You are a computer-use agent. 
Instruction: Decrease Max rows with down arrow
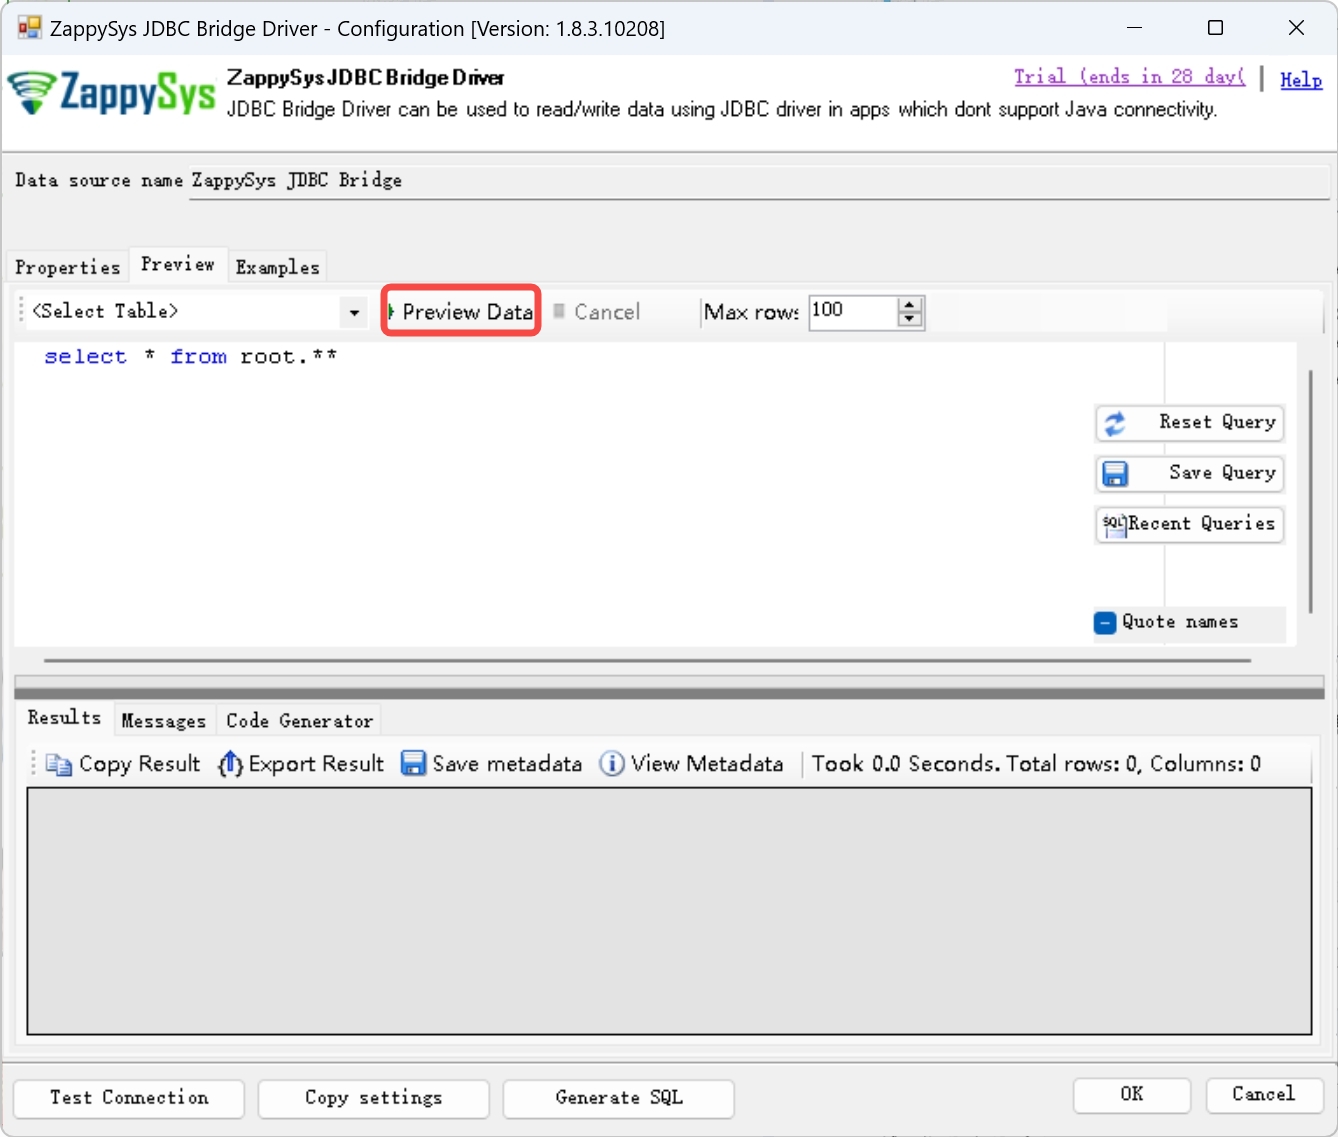[x=909, y=320]
